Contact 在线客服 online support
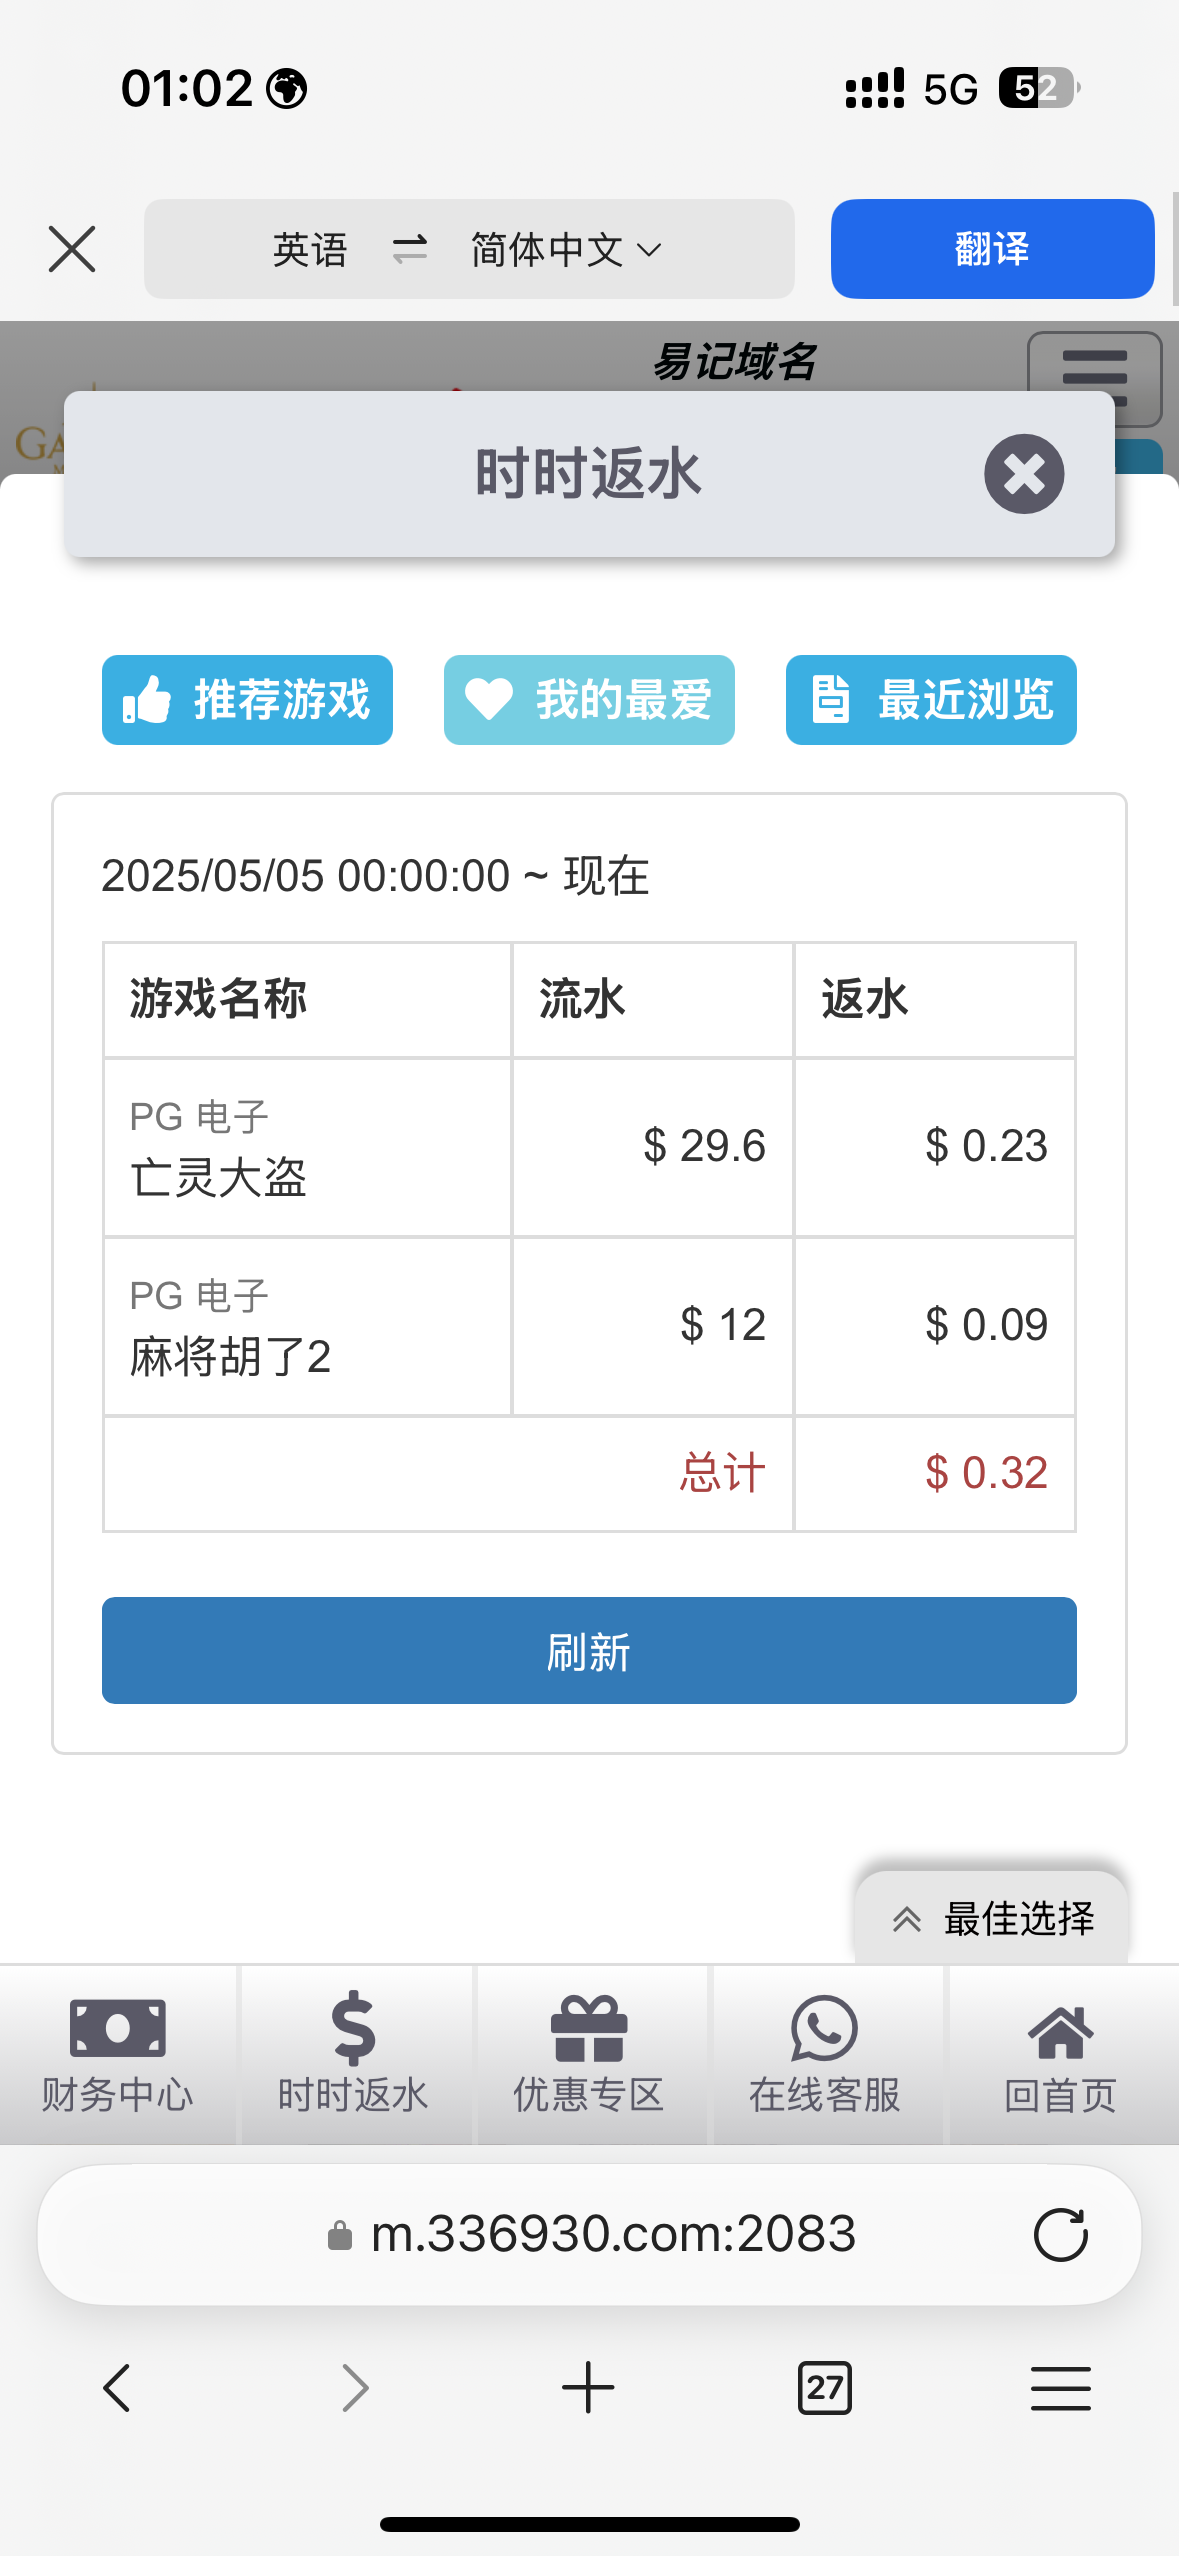Screen dimensions: 1179x2556 pyautogui.click(x=825, y=2055)
